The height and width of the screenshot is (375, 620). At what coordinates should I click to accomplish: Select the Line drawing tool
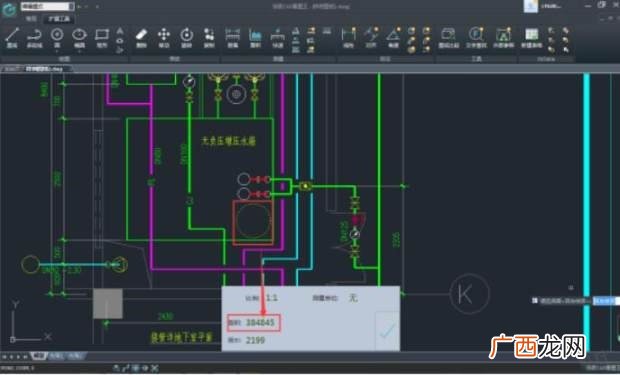(12, 38)
